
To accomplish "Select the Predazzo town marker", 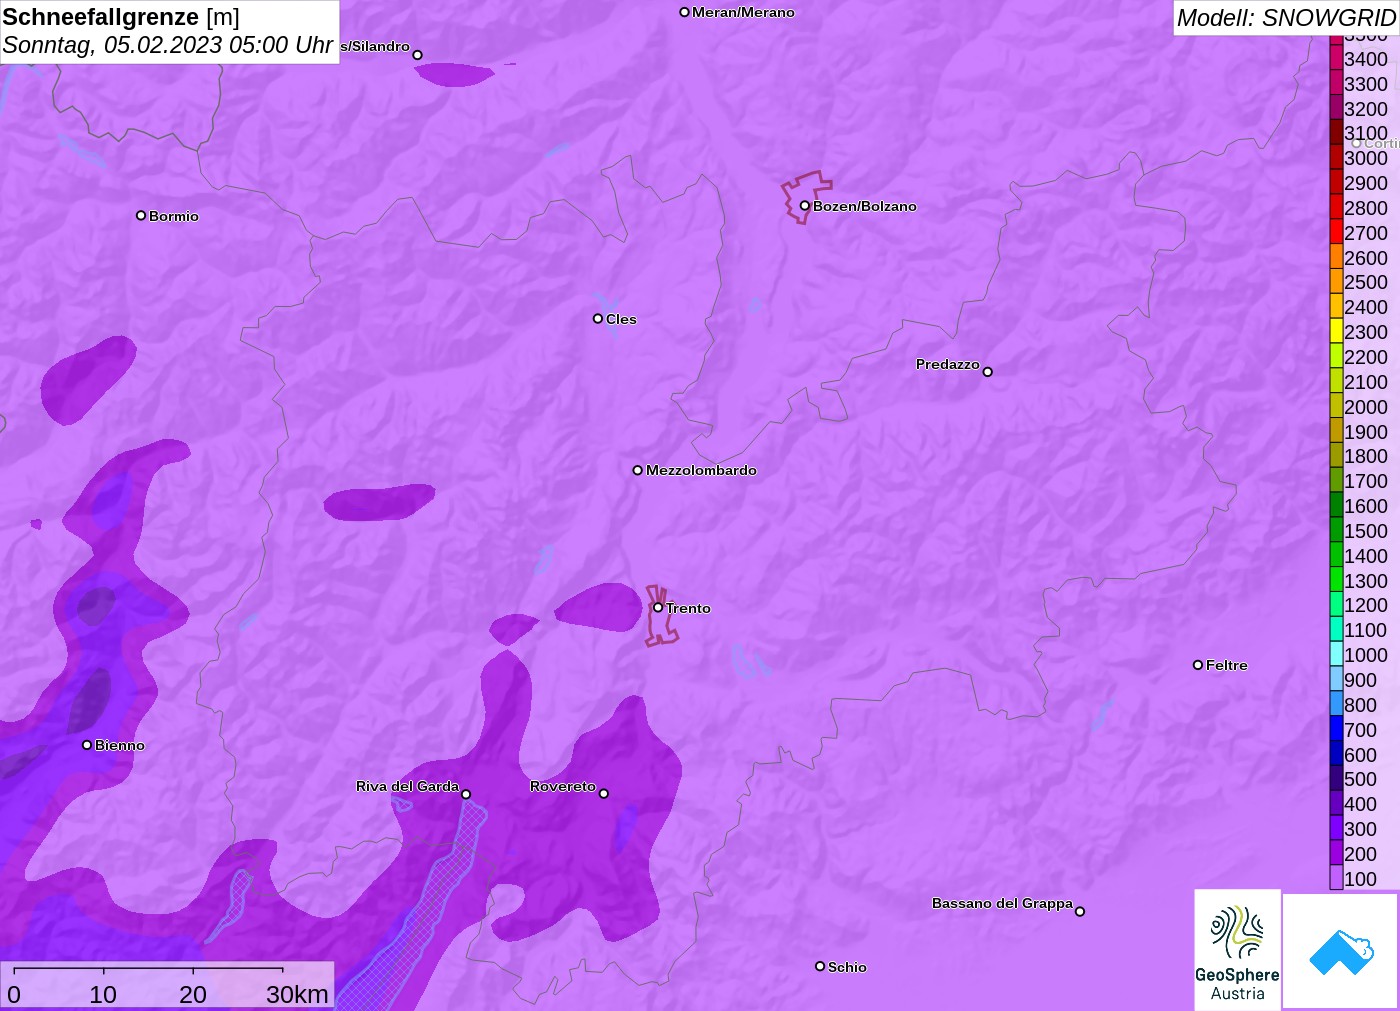I will (987, 372).
